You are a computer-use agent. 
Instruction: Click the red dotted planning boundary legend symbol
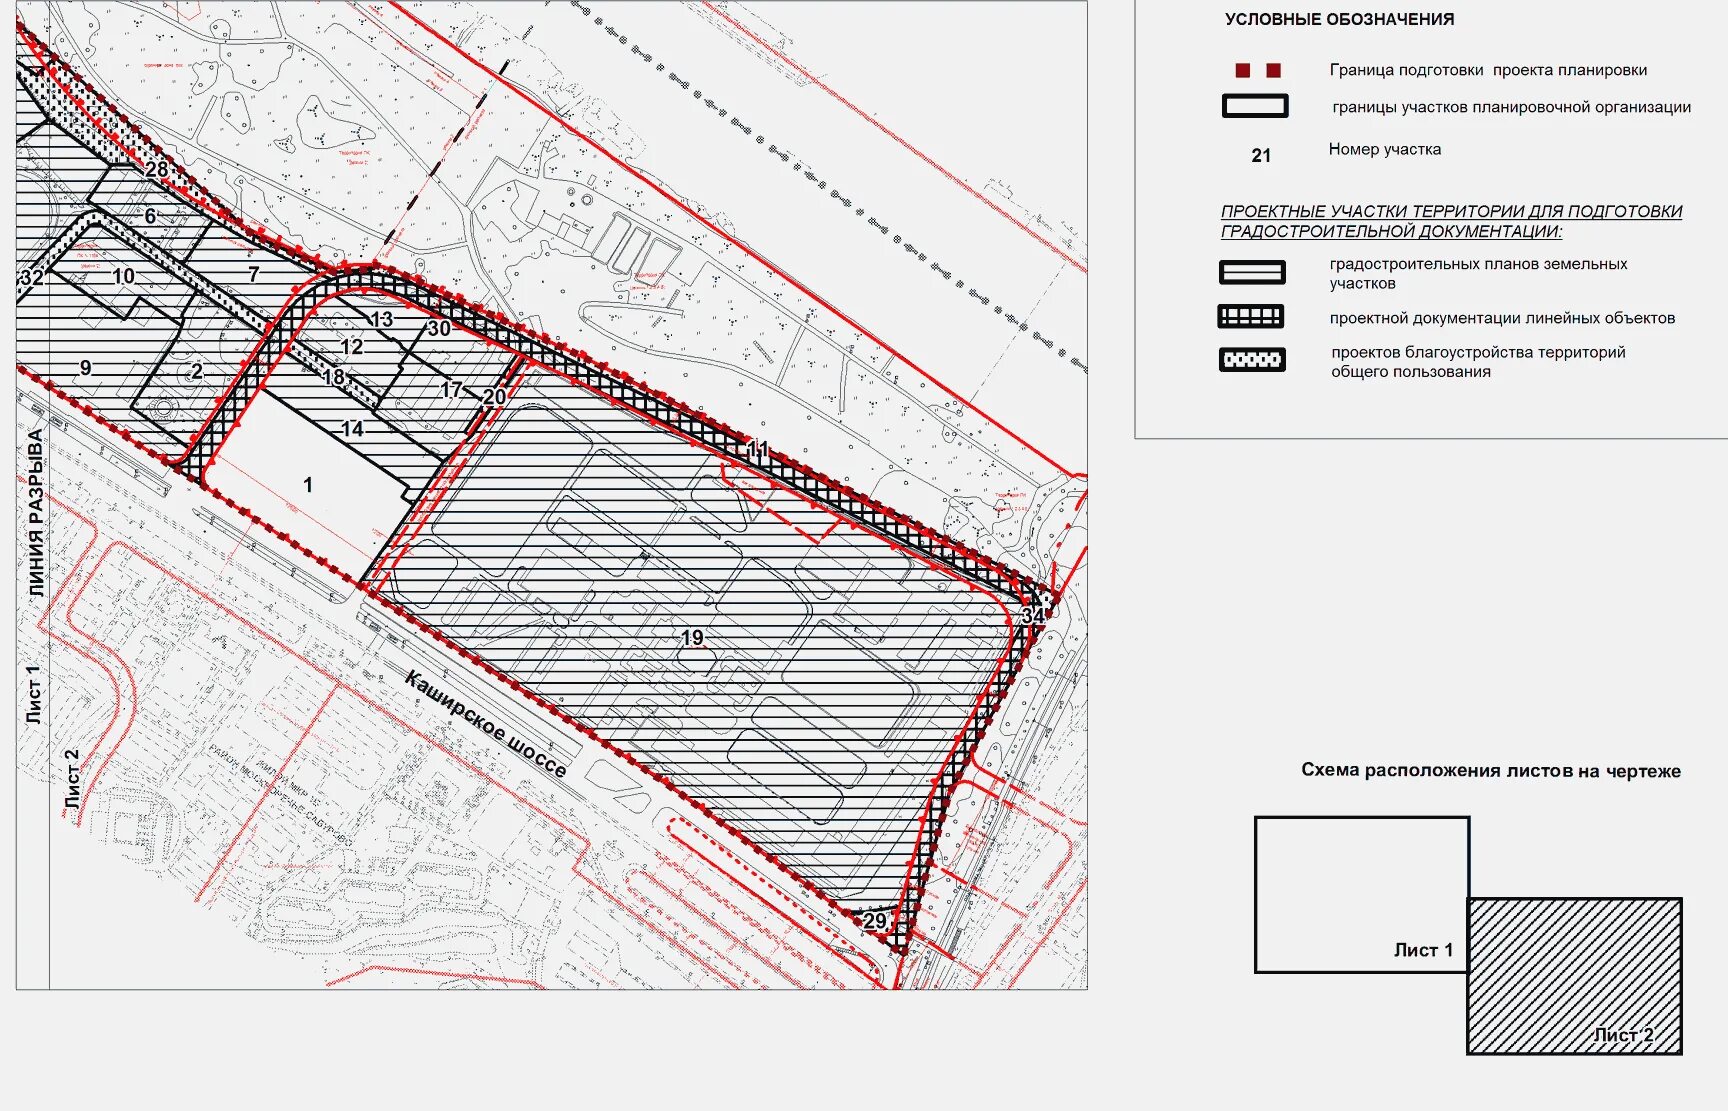click(x=1258, y=70)
